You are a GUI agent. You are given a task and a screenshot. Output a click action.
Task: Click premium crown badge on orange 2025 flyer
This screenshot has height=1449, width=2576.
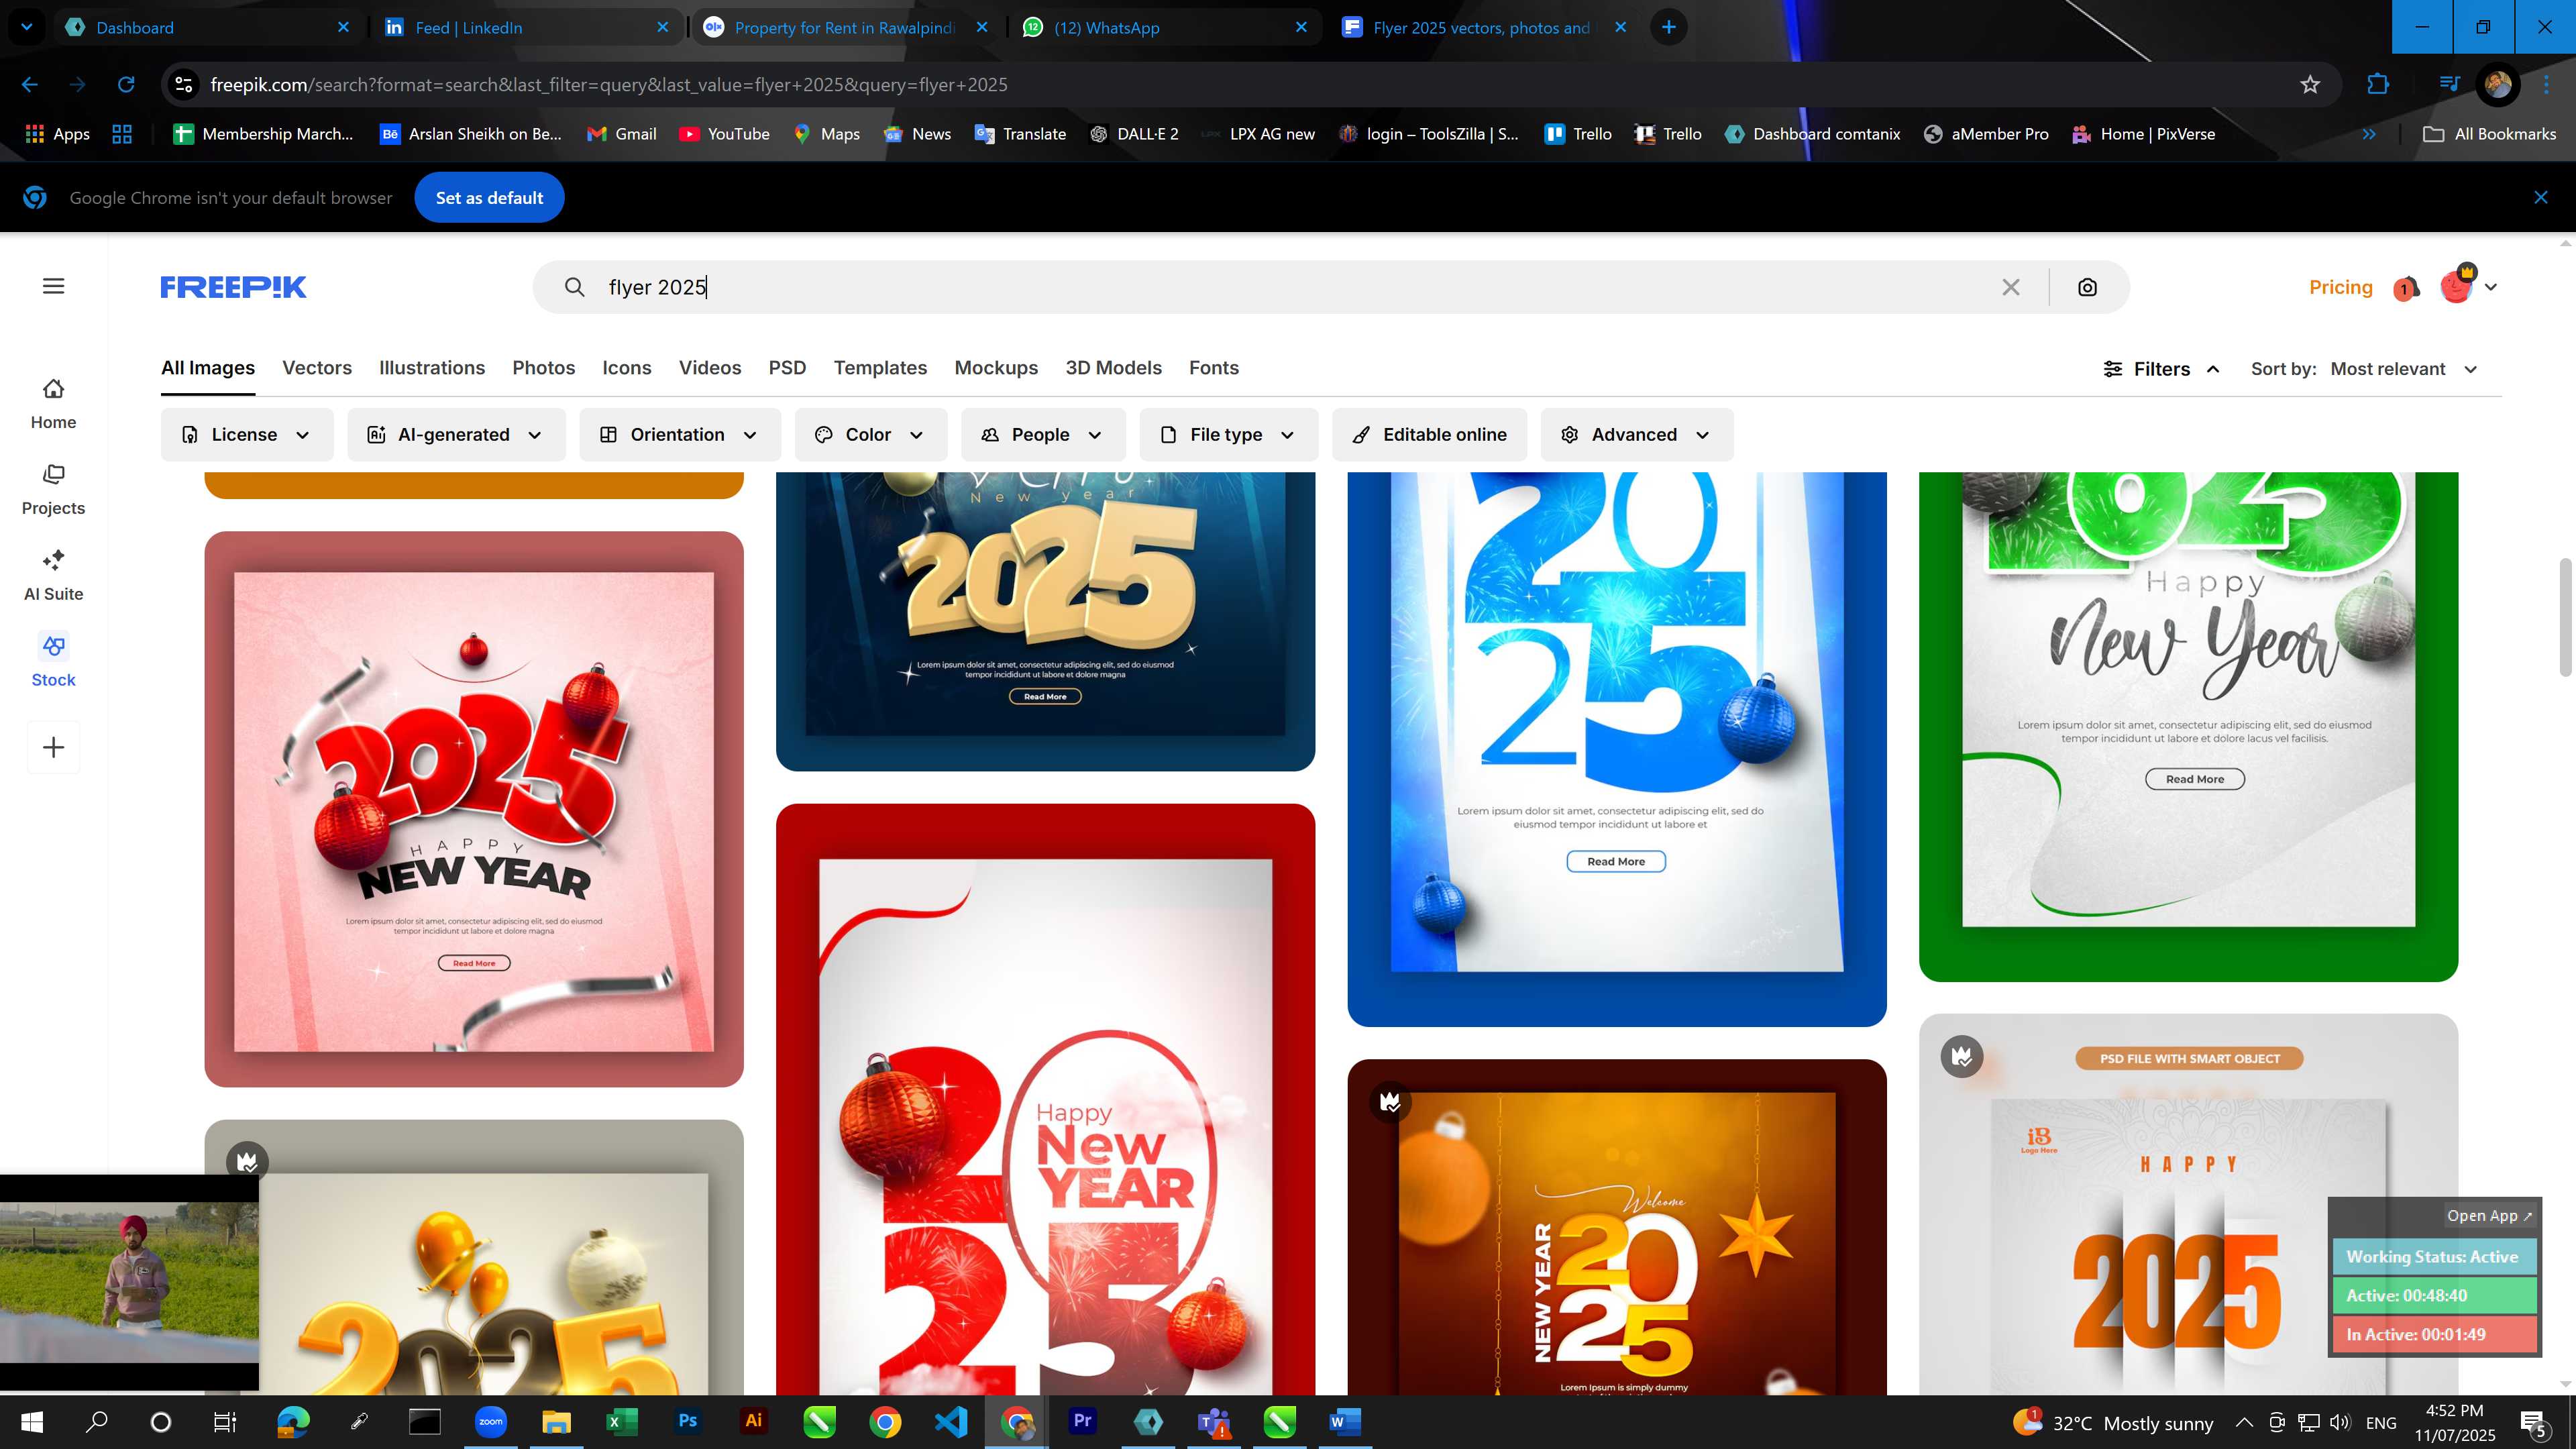(1390, 1102)
